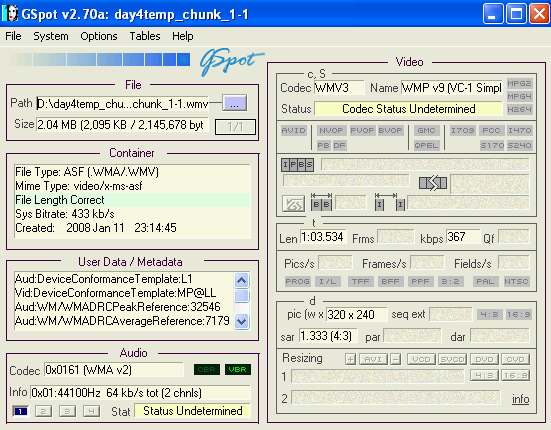Click the PROG indicator
This screenshot has height=430, width=551.
coord(298,281)
